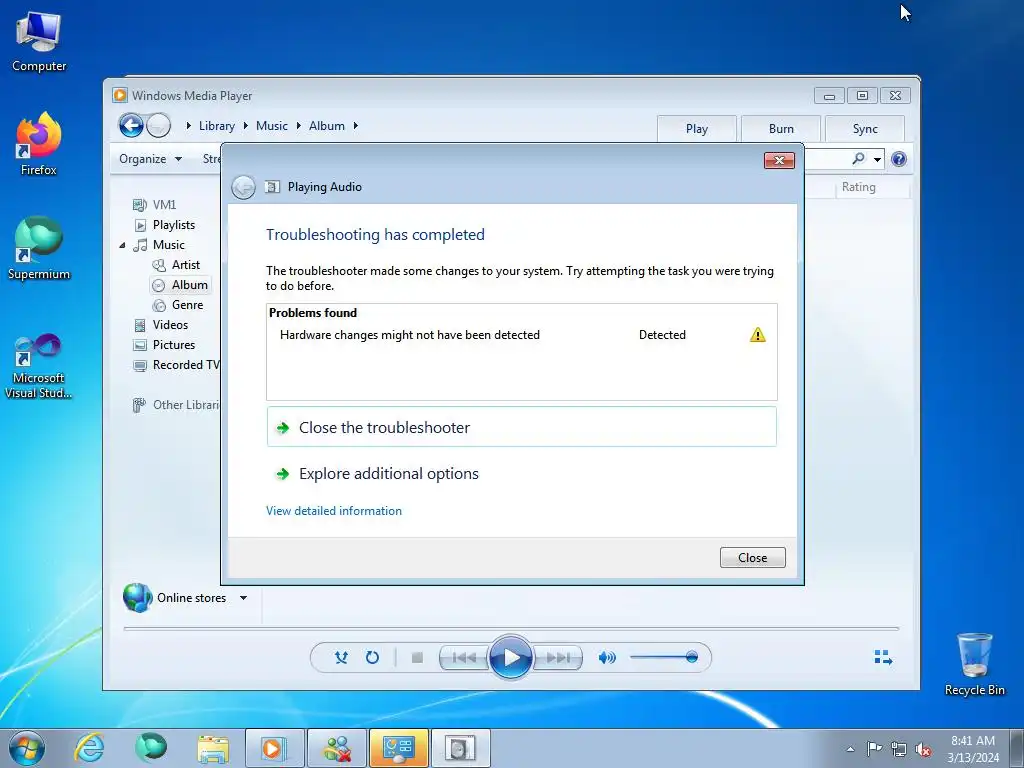Open the Windows Start orb

pos(27,748)
